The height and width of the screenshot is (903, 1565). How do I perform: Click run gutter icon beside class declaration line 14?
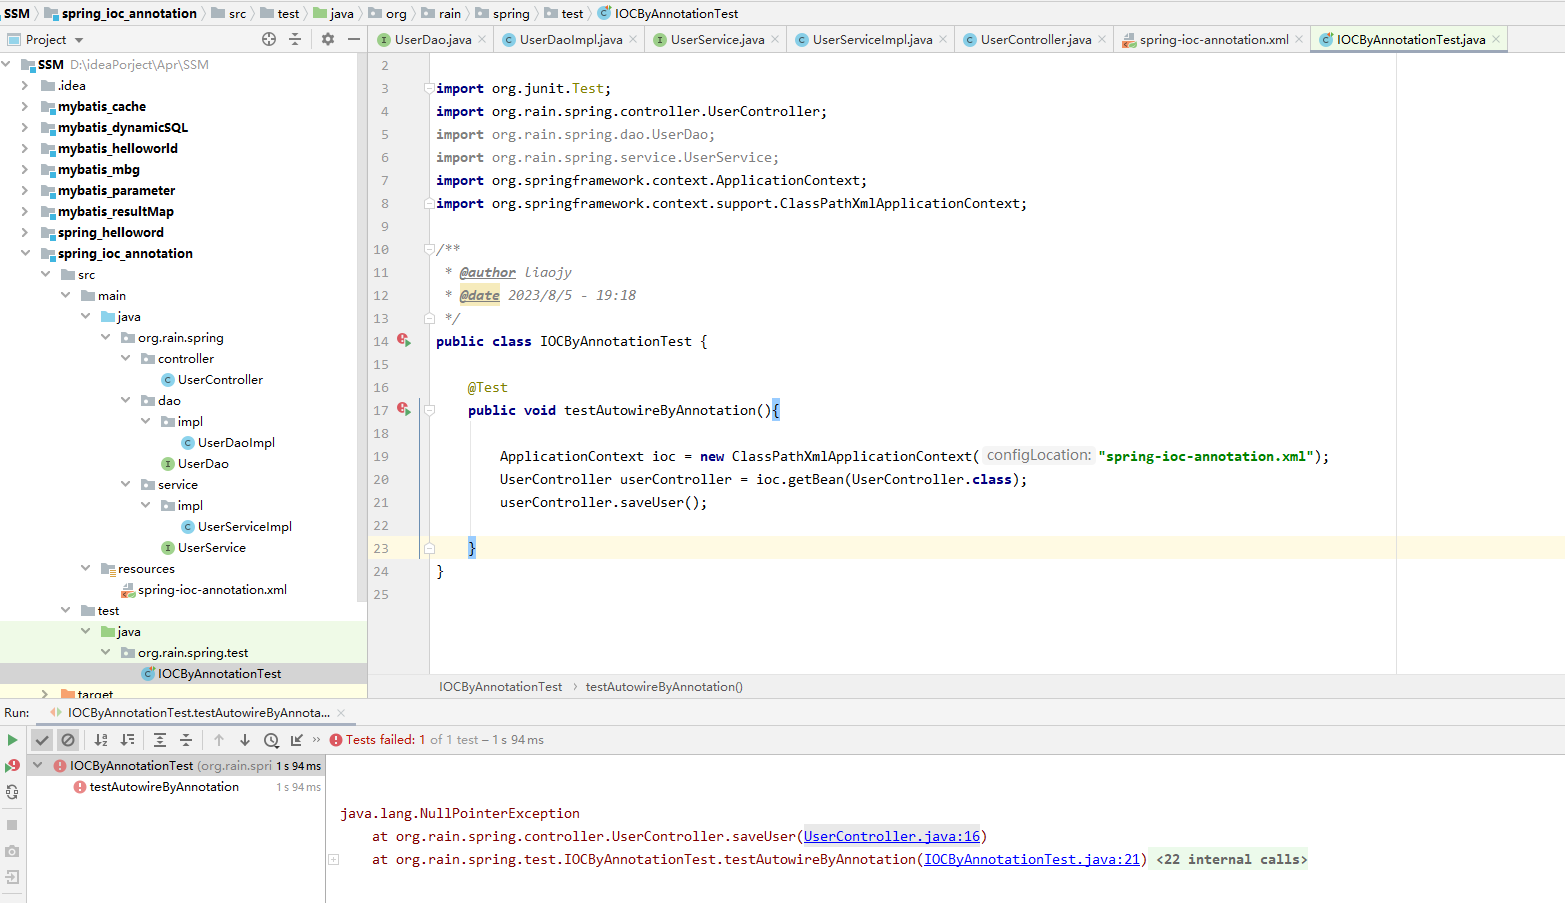point(404,341)
